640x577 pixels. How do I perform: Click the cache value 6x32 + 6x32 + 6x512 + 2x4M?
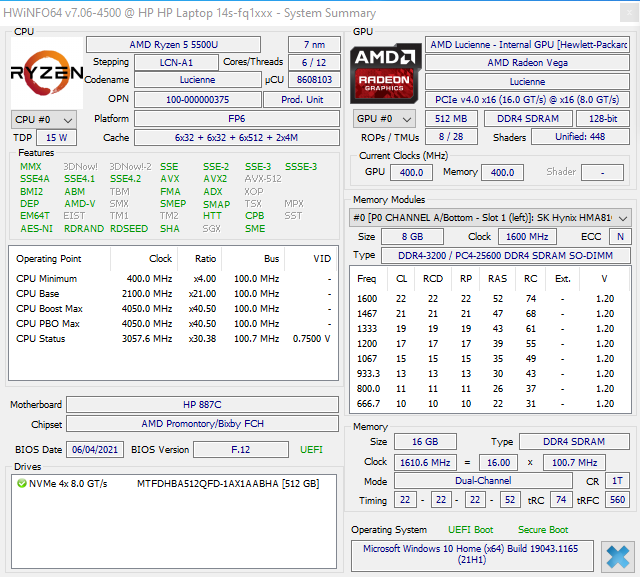[237, 138]
